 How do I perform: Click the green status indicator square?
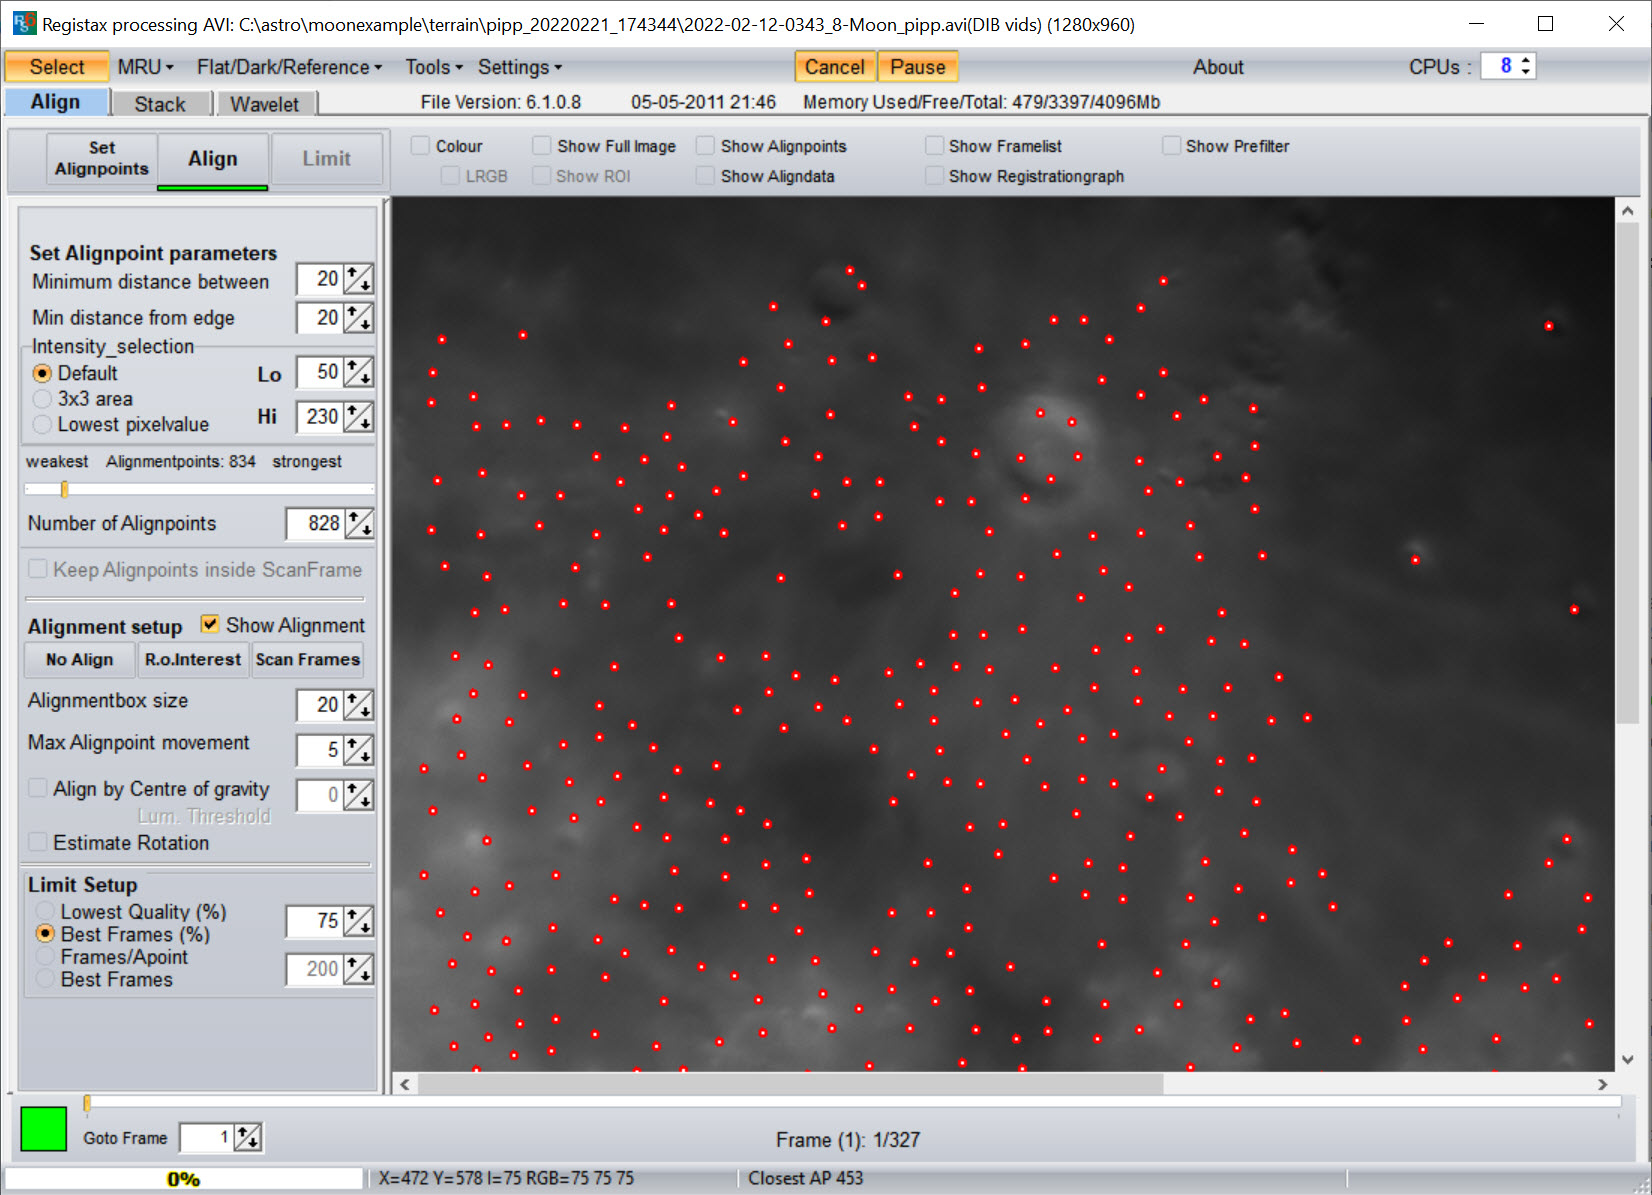(44, 1129)
